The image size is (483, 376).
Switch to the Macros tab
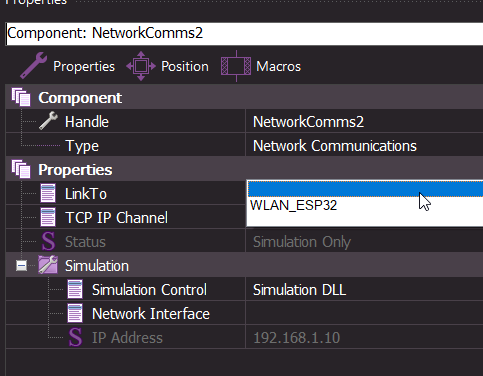click(x=279, y=66)
